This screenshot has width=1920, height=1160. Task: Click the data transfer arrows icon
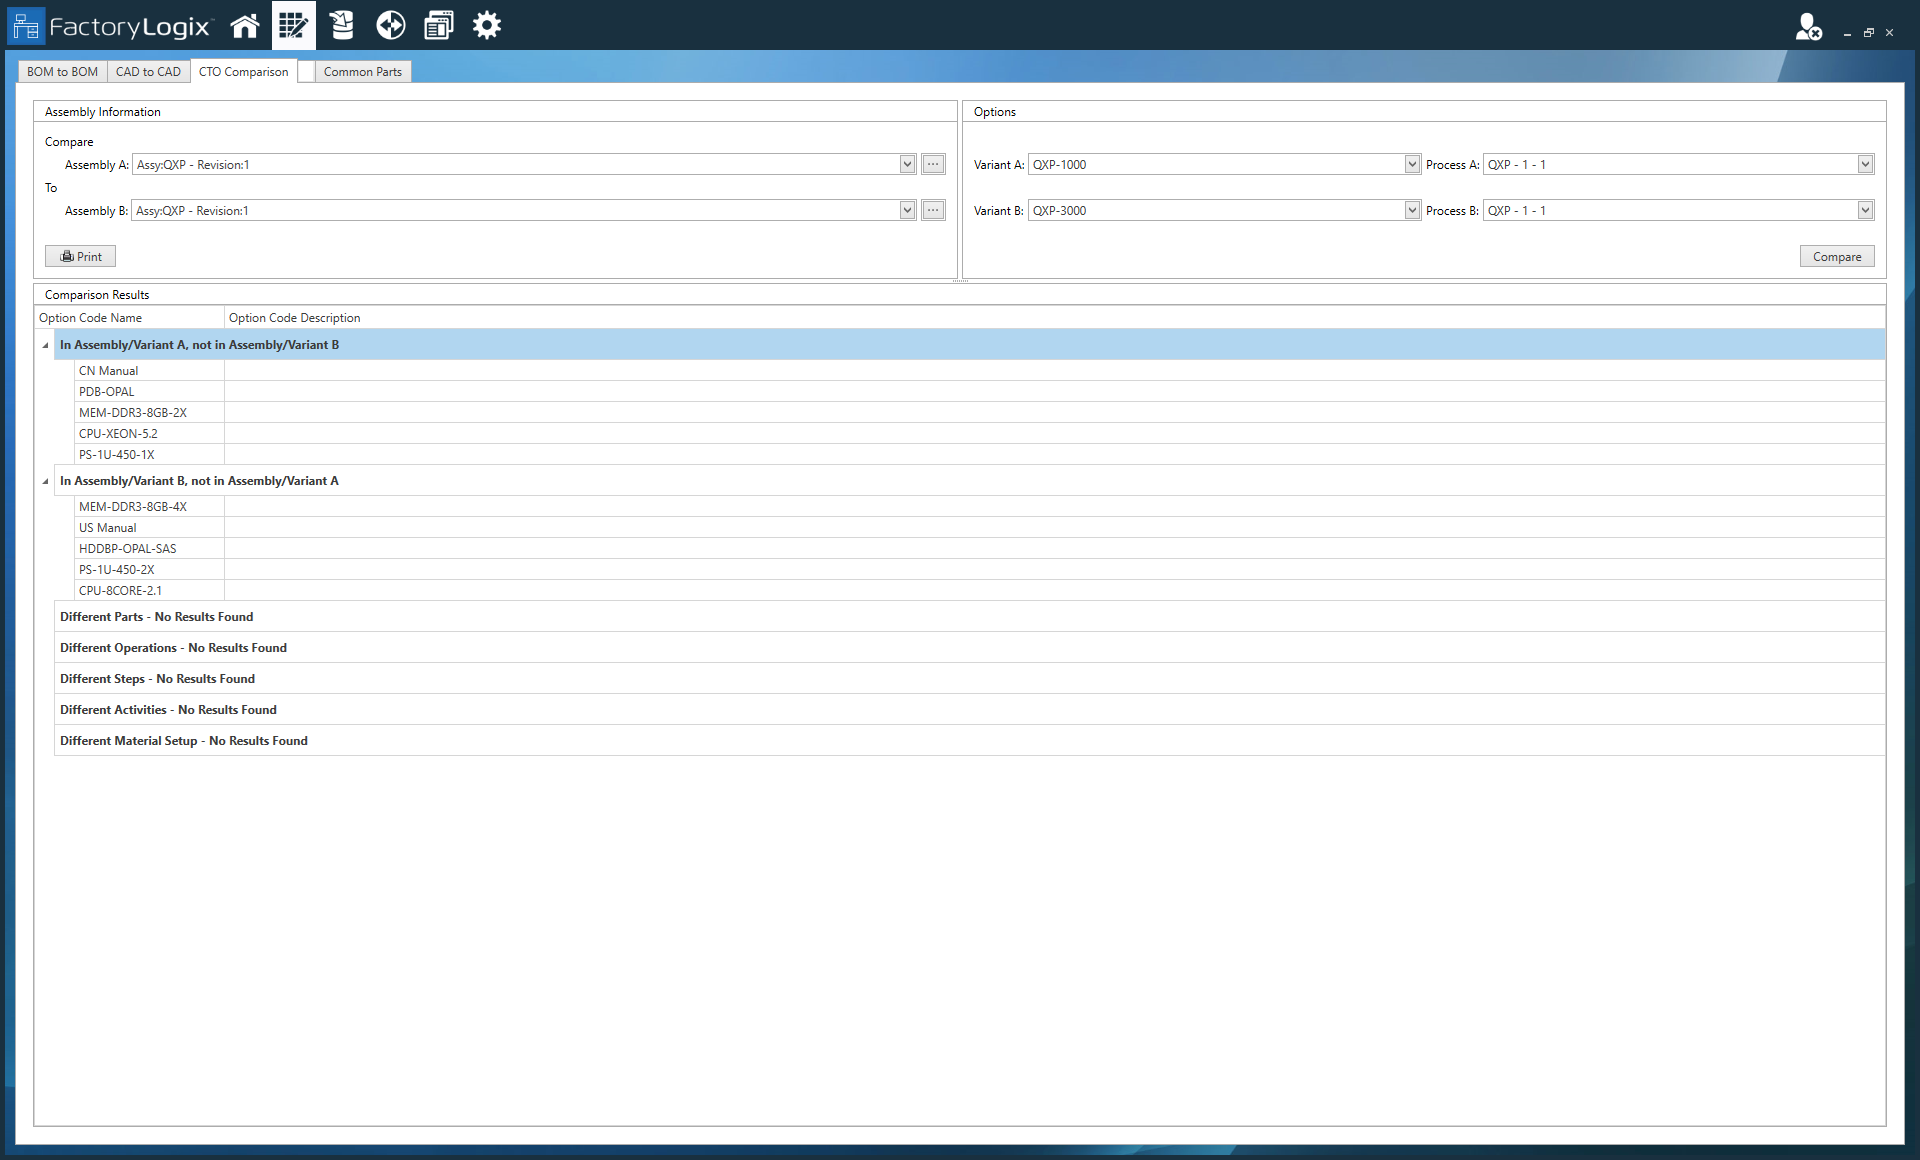pos(390,25)
